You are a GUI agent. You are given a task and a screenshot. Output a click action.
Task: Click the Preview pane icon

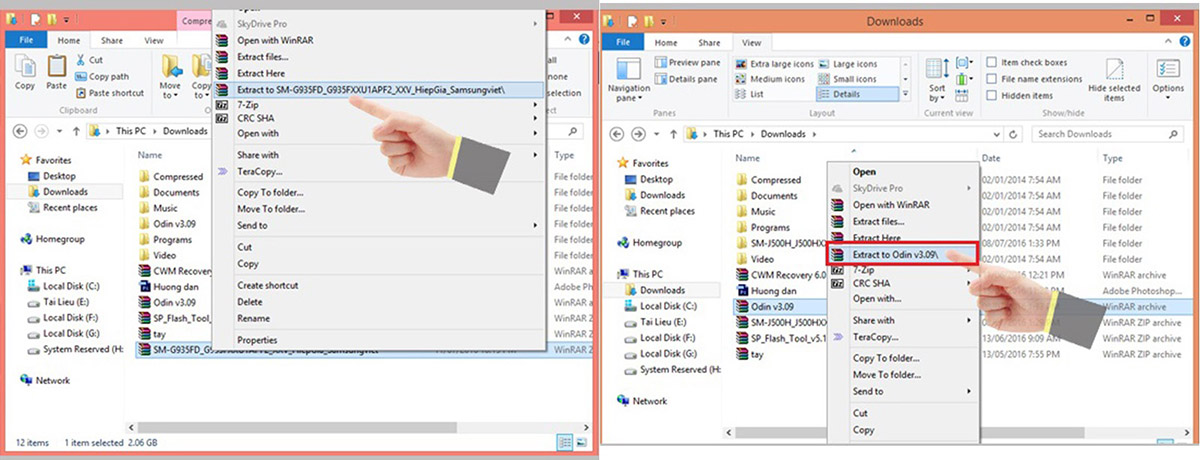(x=661, y=63)
